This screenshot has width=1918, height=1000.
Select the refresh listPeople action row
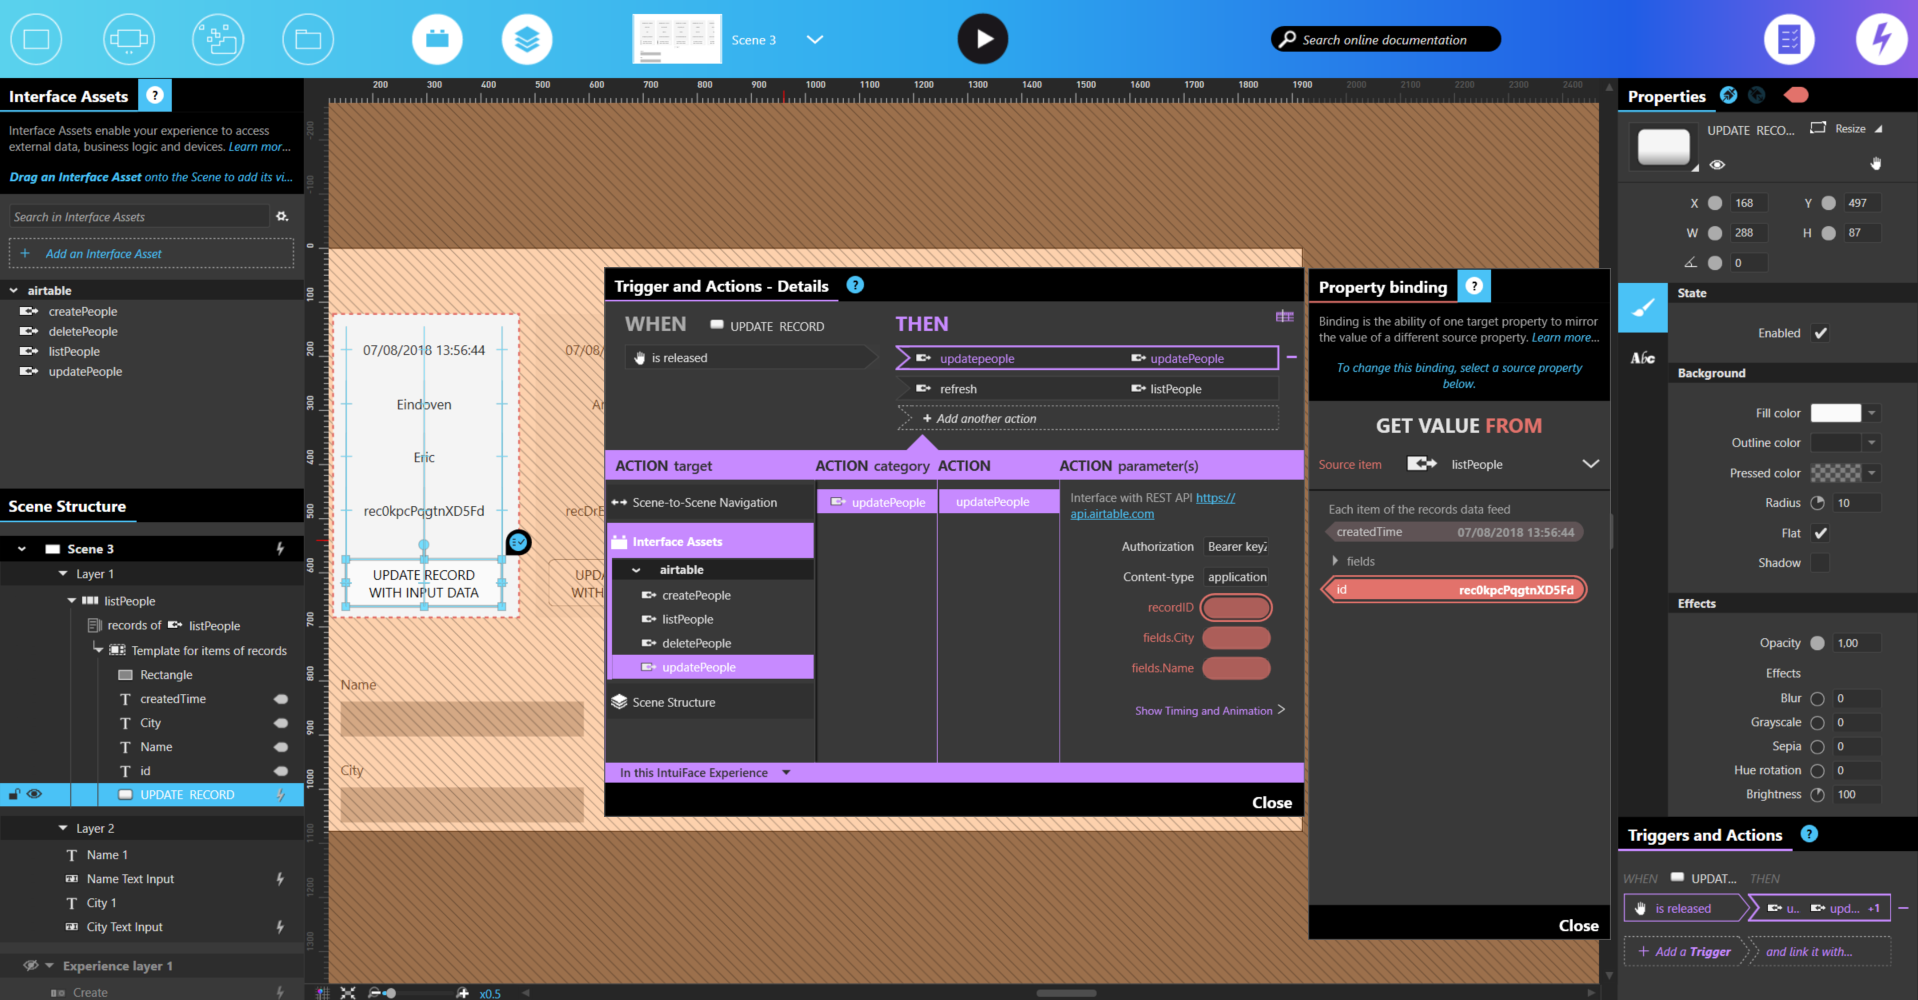point(1088,388)
